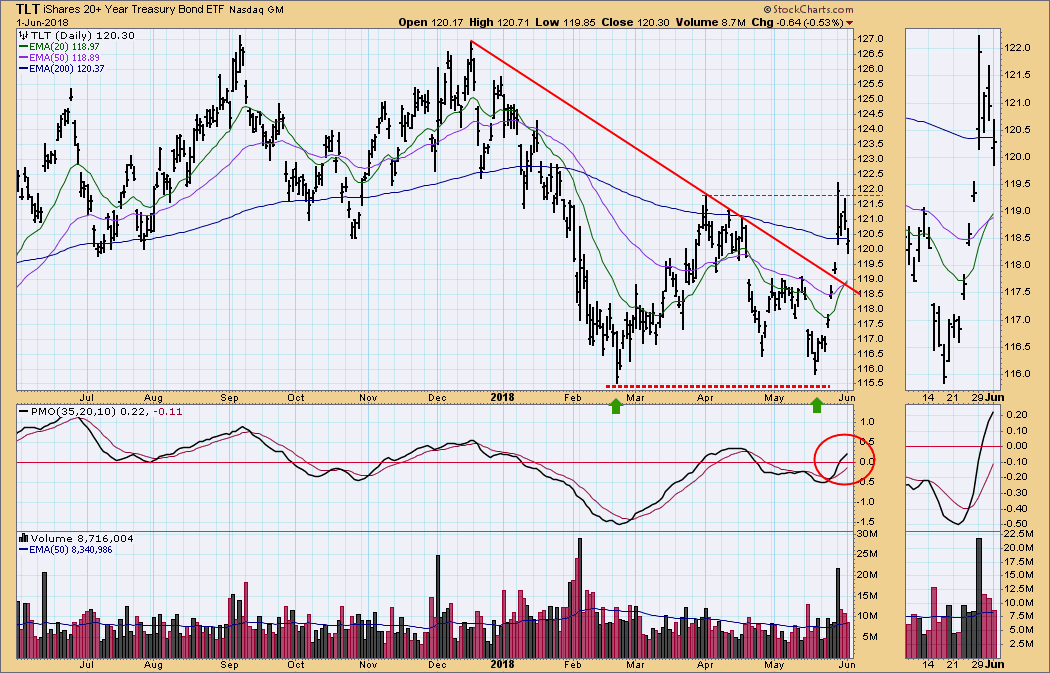The image size is (1050, 673).
Task: Click the 17.5M label on the zoomed volume axis
Action: click(1019, 561)
